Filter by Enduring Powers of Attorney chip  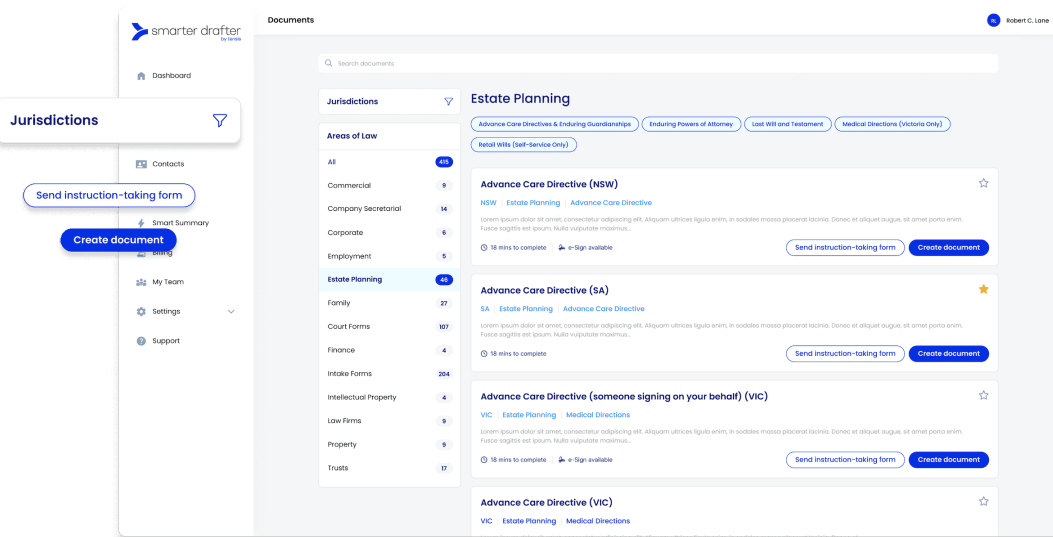click(692, 124)
